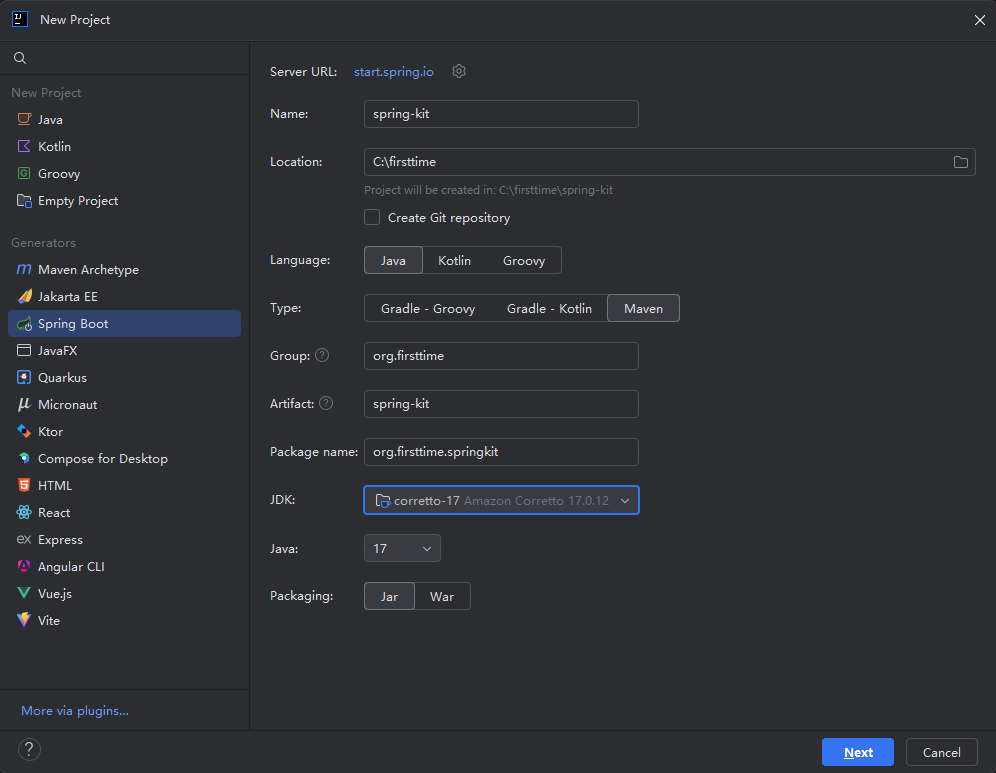This screenshot has width=996, height=773.
Task: Select the Express generator label
Action: [60, 540]
